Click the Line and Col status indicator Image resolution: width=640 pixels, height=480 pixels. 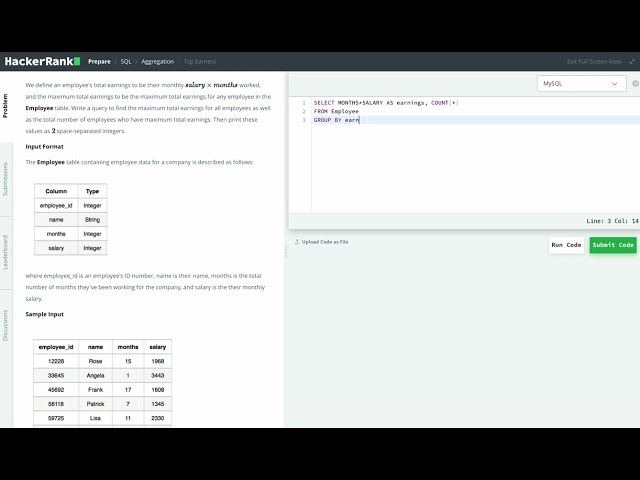click(612, 221)
